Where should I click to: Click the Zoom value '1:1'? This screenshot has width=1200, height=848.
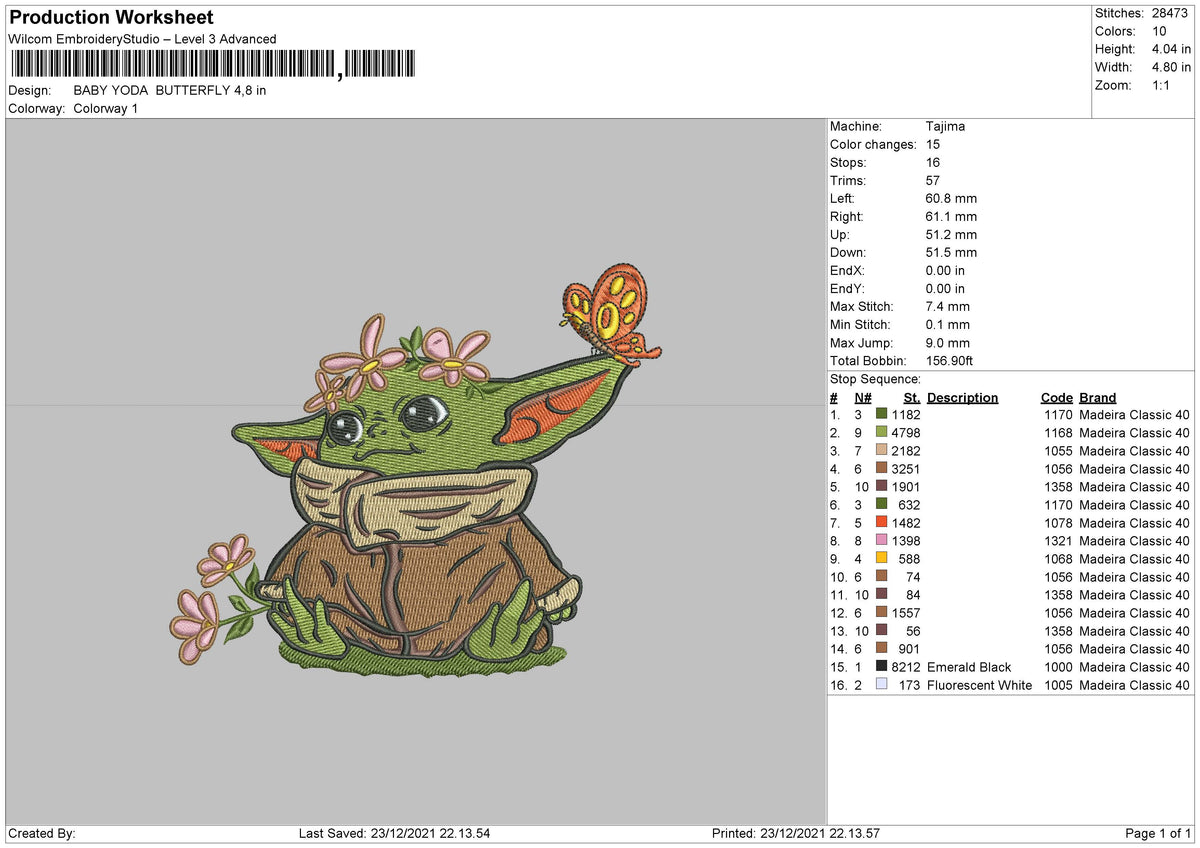click(1160, 85)
